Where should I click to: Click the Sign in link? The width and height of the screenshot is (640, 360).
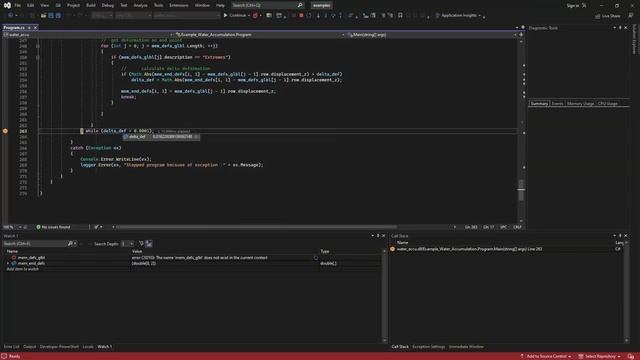click(573, 5)
